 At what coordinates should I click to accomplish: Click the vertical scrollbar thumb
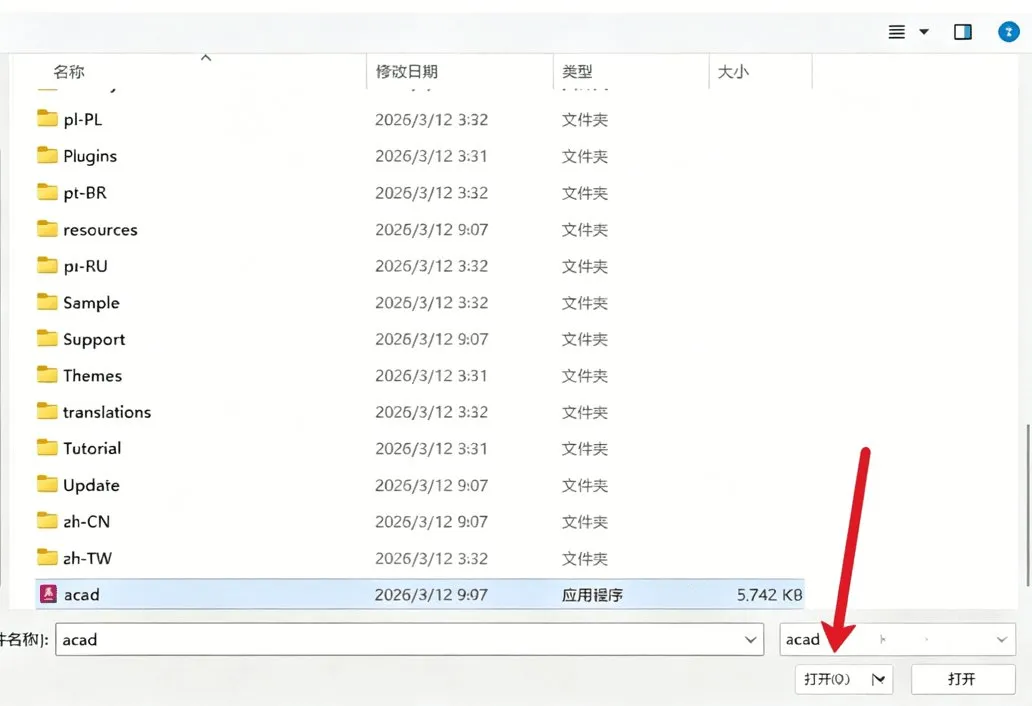tap(1027, 505)
